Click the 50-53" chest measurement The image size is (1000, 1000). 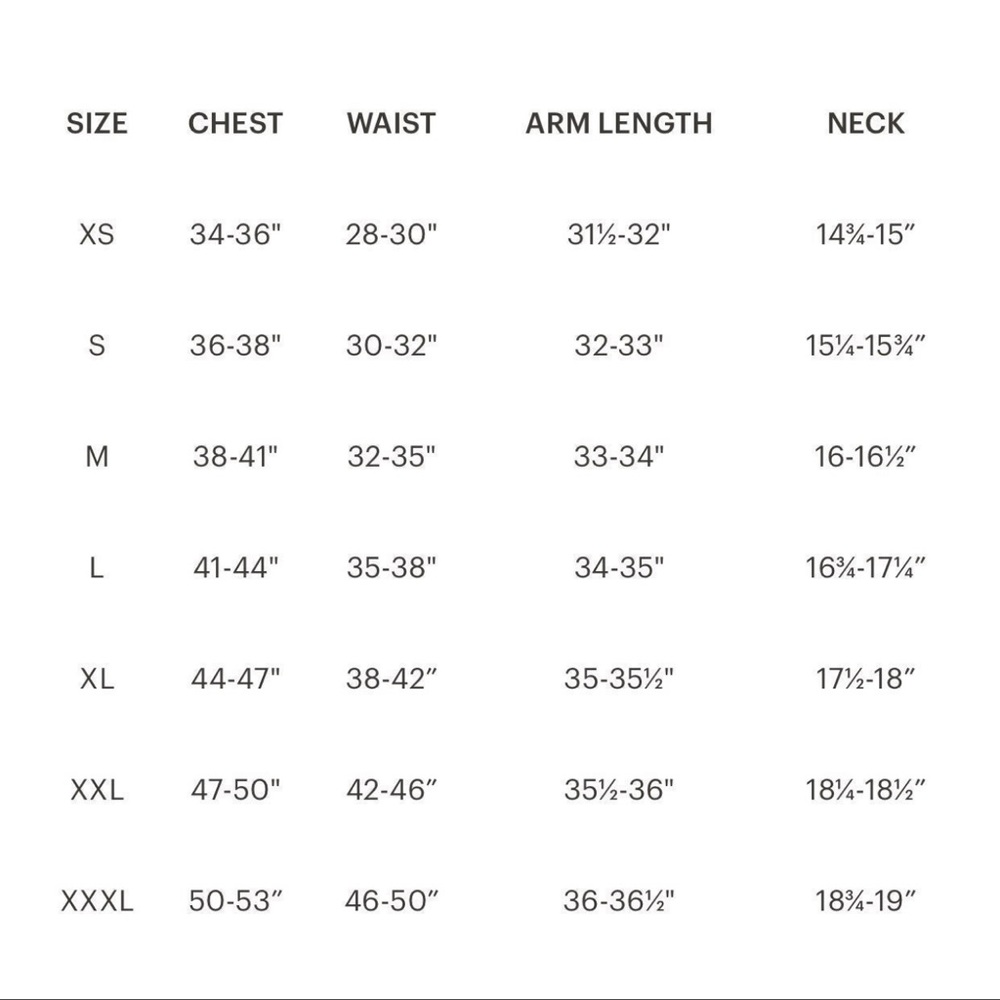235,901
